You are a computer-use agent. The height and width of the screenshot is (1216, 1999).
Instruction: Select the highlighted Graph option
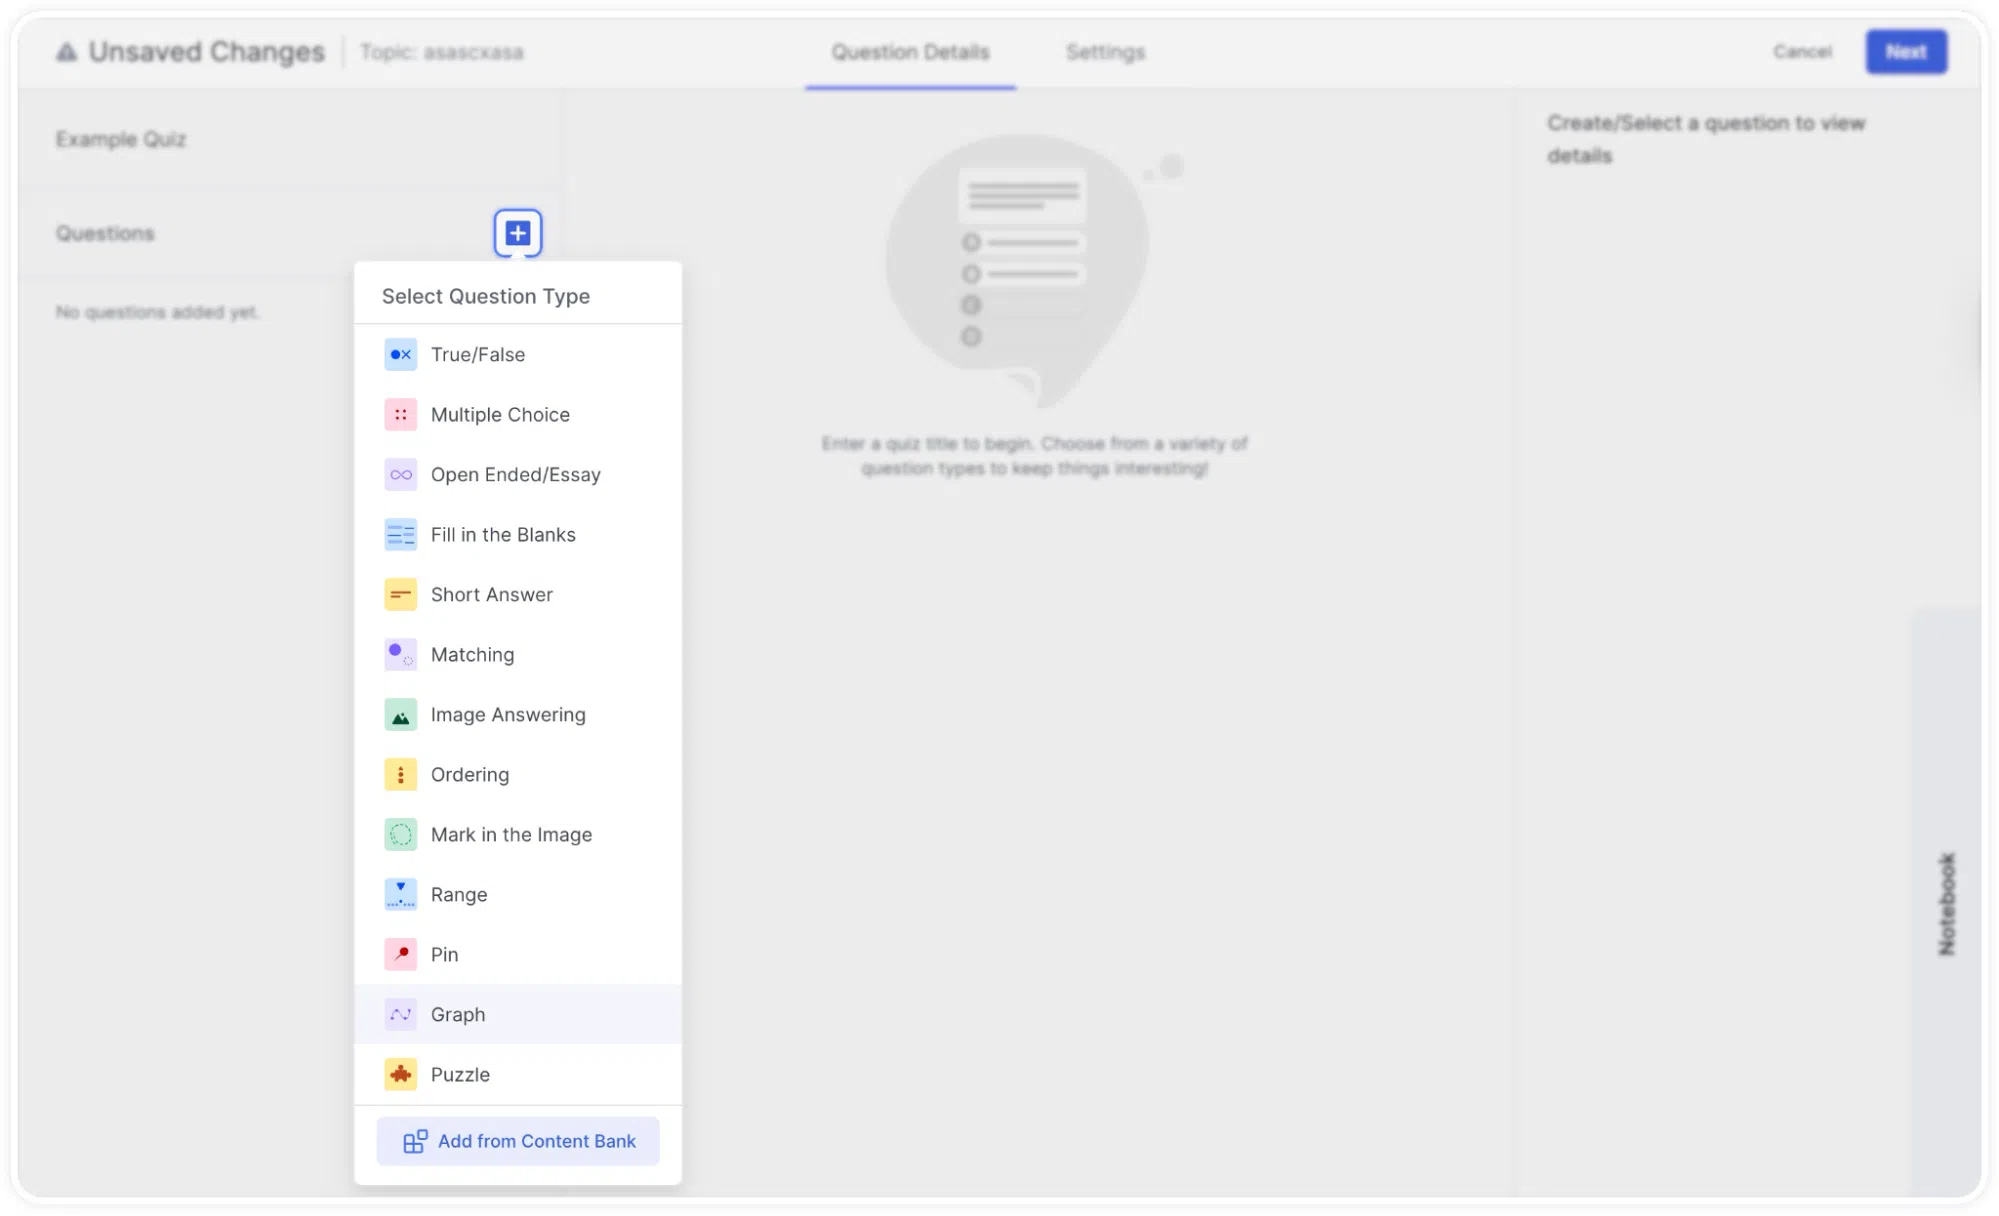coord(518,1014)
